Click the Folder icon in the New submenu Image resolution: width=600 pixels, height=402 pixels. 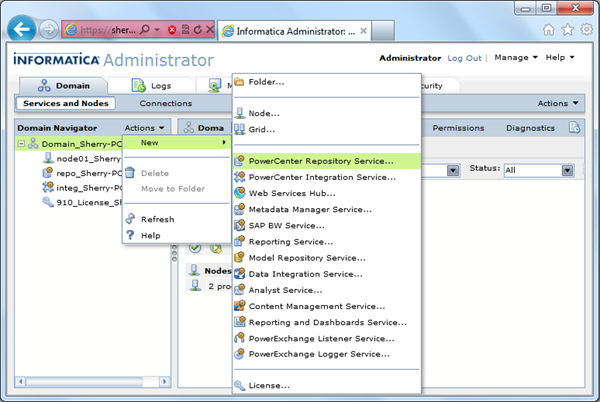(239, 82)
